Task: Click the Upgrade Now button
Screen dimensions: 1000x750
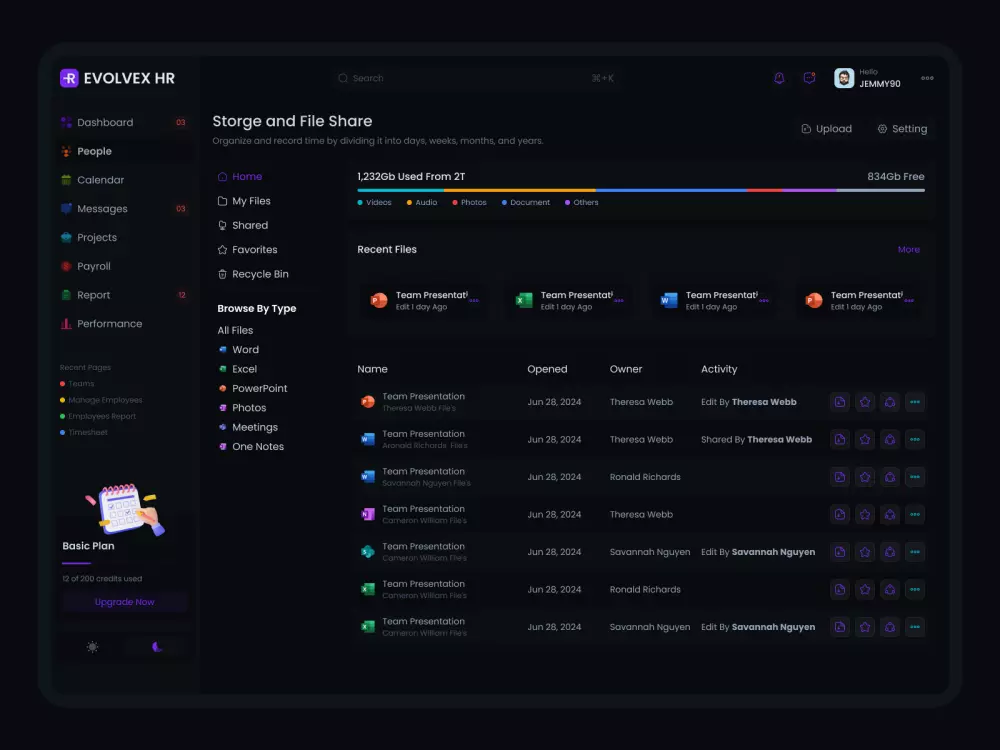Action: [124, 602]
